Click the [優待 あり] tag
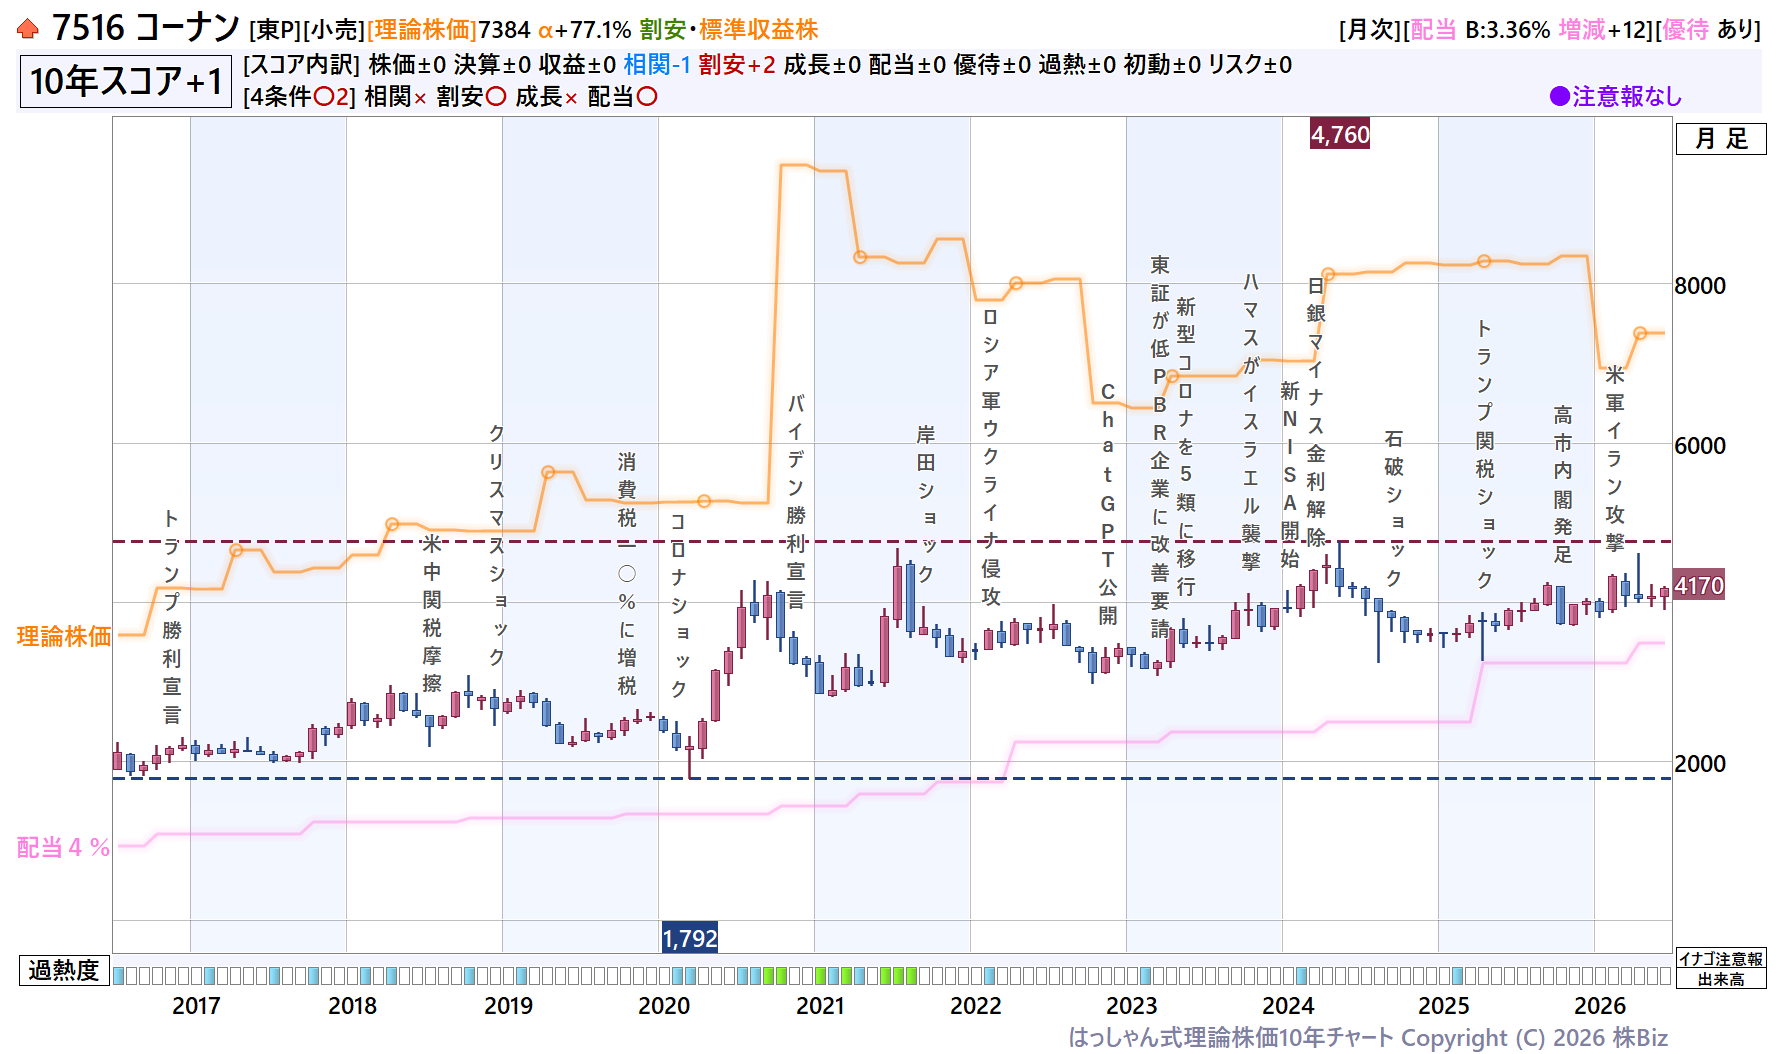1780x1054 pixels. point(1708,30)
